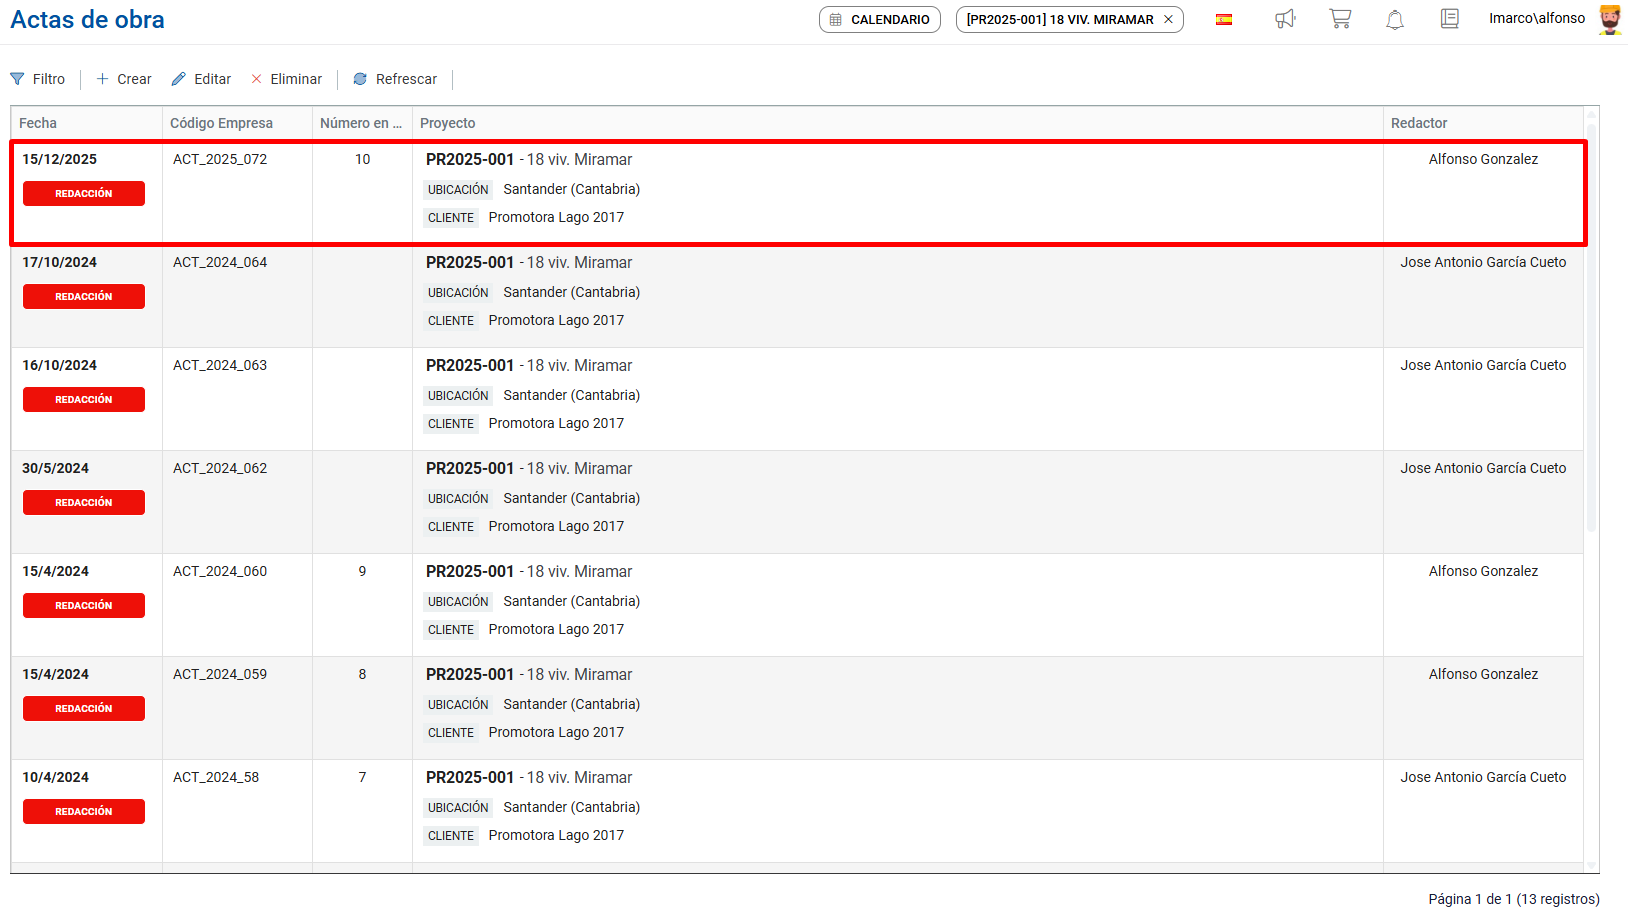
Task: Open the lmarco\alfonso user menu
Action: point(1536,19)
